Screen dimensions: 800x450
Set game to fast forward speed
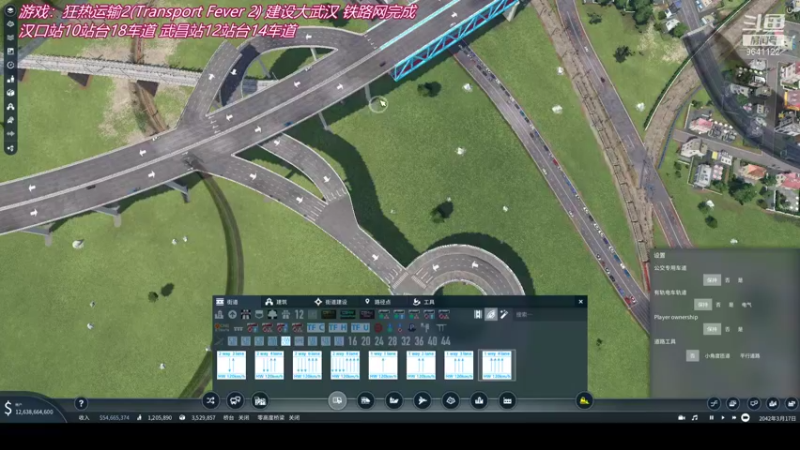(734, 418)
